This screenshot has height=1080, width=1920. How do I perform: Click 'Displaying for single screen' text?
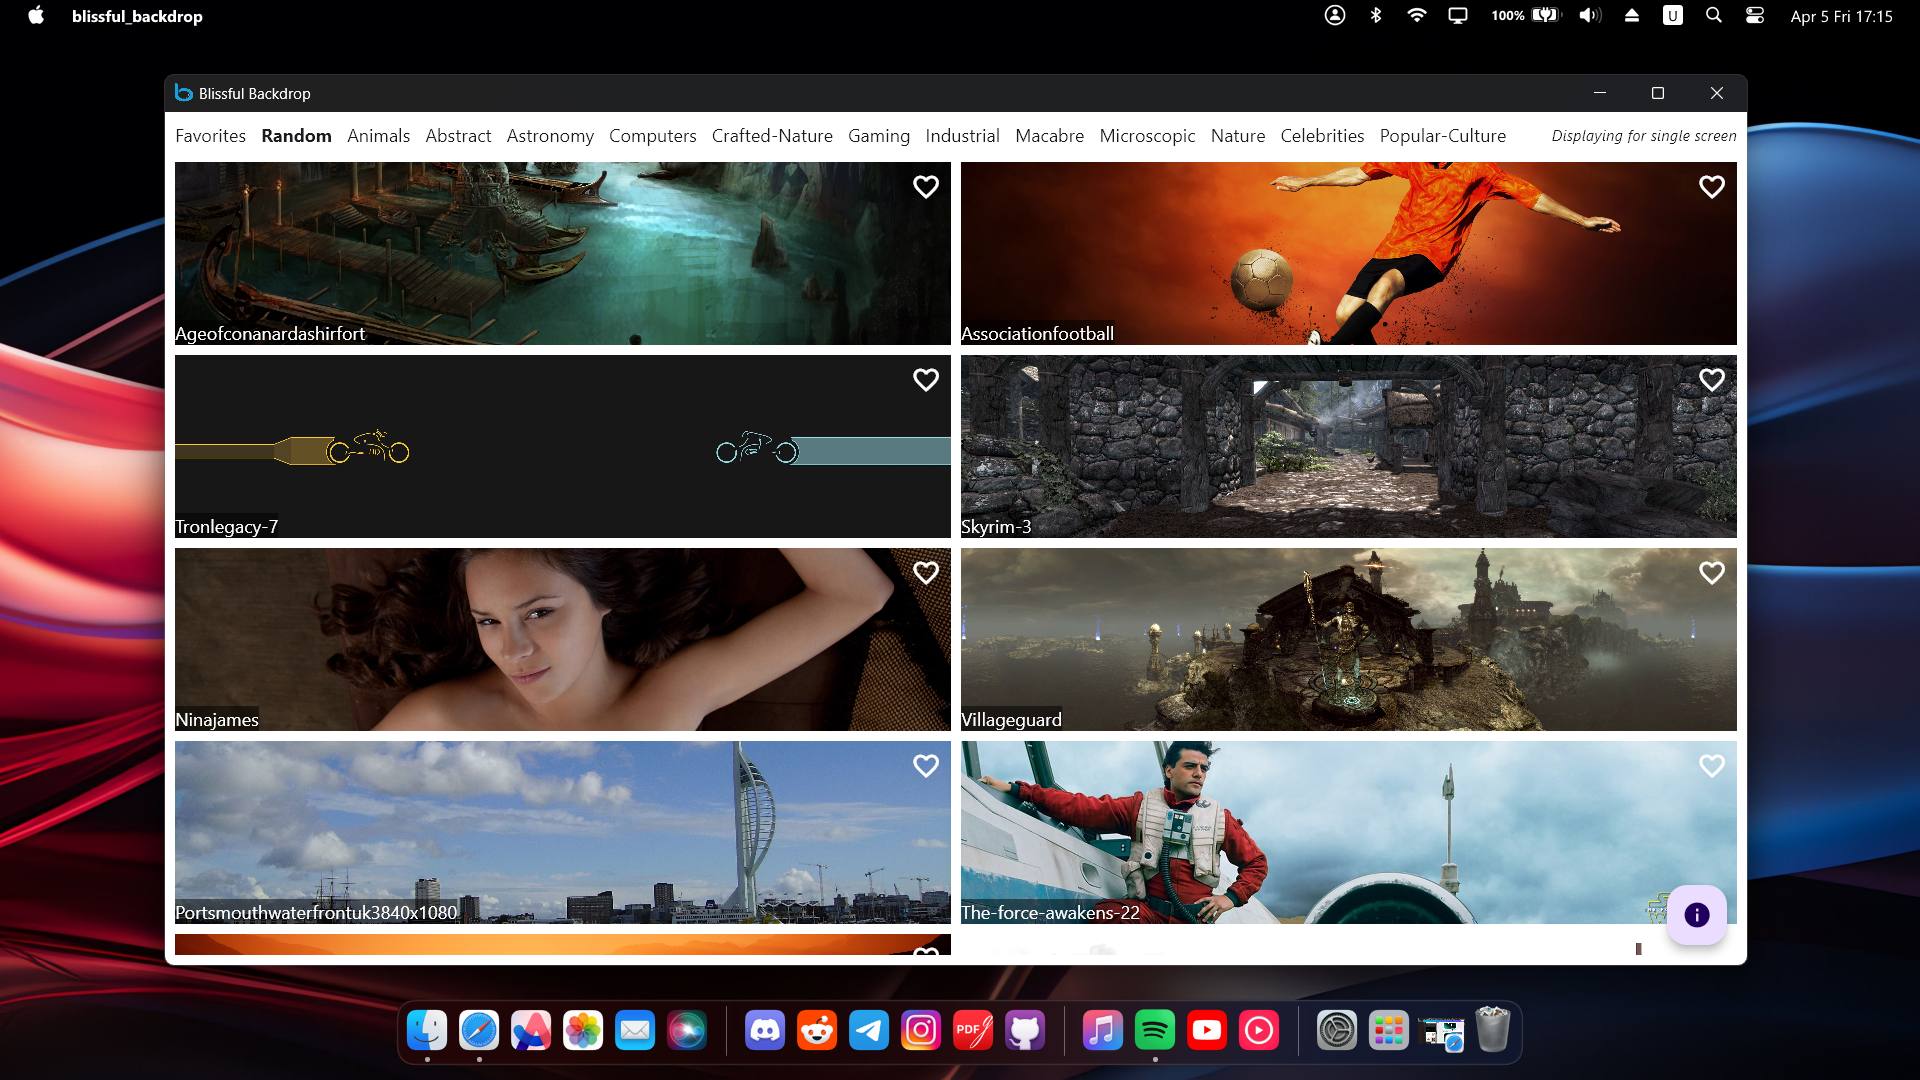point(1643,136)
